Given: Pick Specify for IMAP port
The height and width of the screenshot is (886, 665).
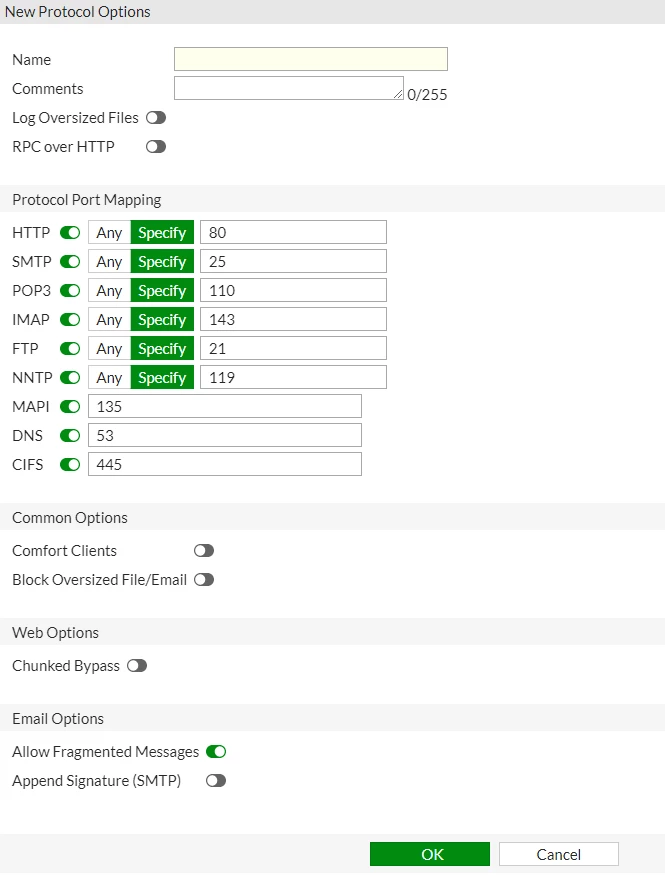Looking at the screenshot, I should pos(162,320).
